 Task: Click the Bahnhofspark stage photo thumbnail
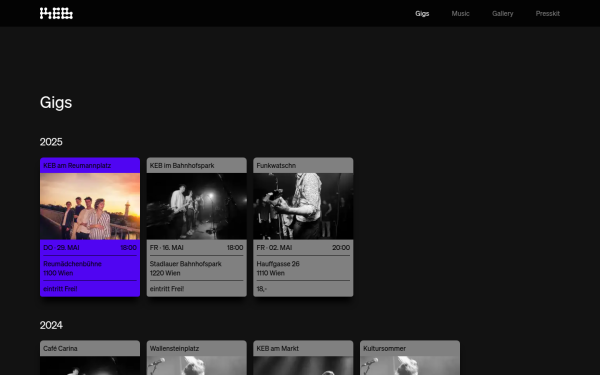click(x=197, y=206)
